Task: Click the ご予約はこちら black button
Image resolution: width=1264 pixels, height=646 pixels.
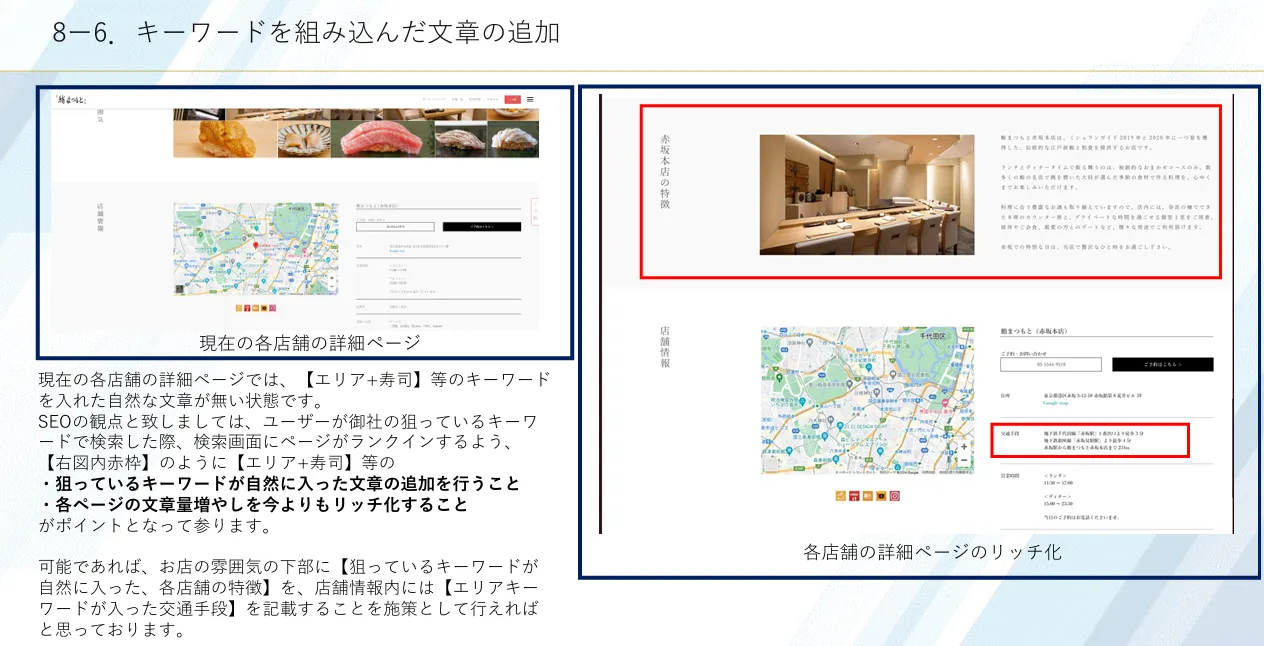Action: [x=1162, y=365]
